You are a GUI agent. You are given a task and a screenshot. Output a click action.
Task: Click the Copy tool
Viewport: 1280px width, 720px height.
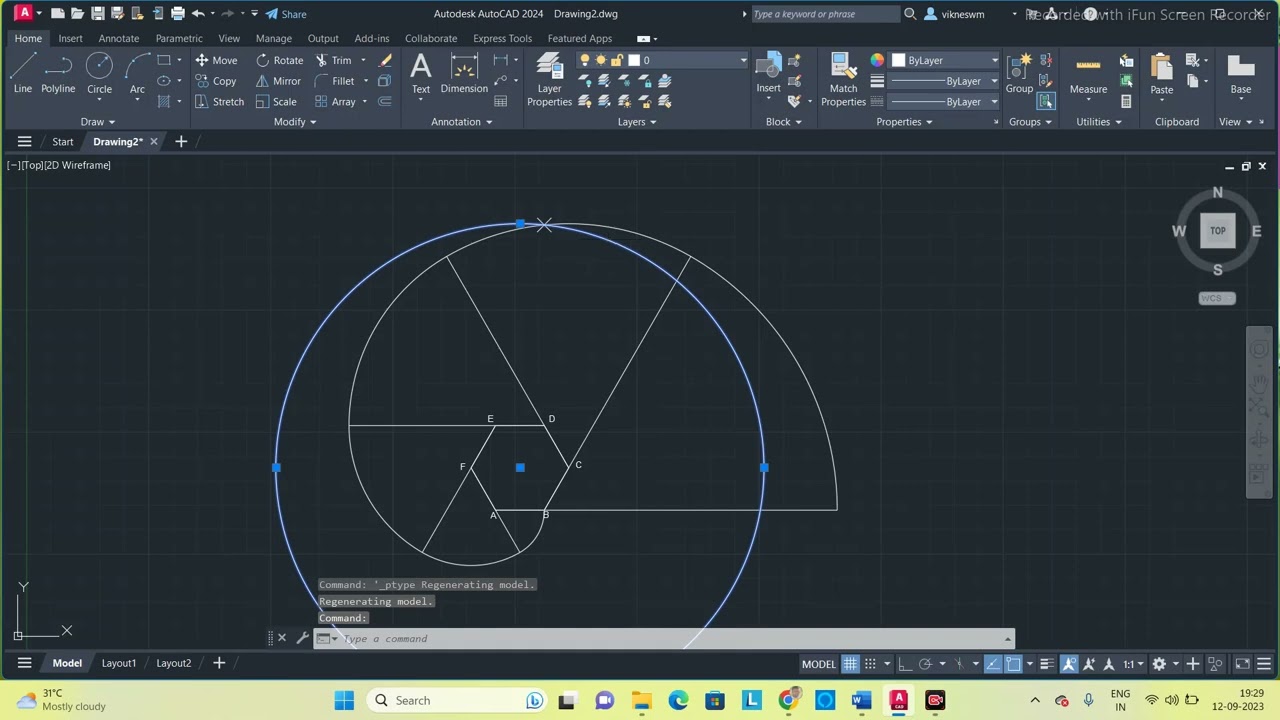(215, 81)
